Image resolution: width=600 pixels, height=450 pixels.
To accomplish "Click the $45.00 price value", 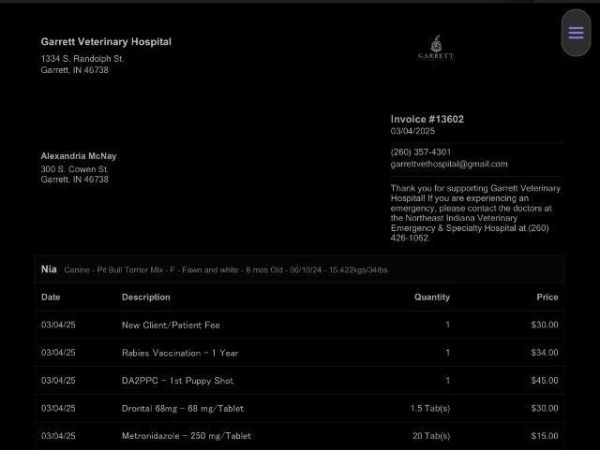I will click(x=545, y=381).
